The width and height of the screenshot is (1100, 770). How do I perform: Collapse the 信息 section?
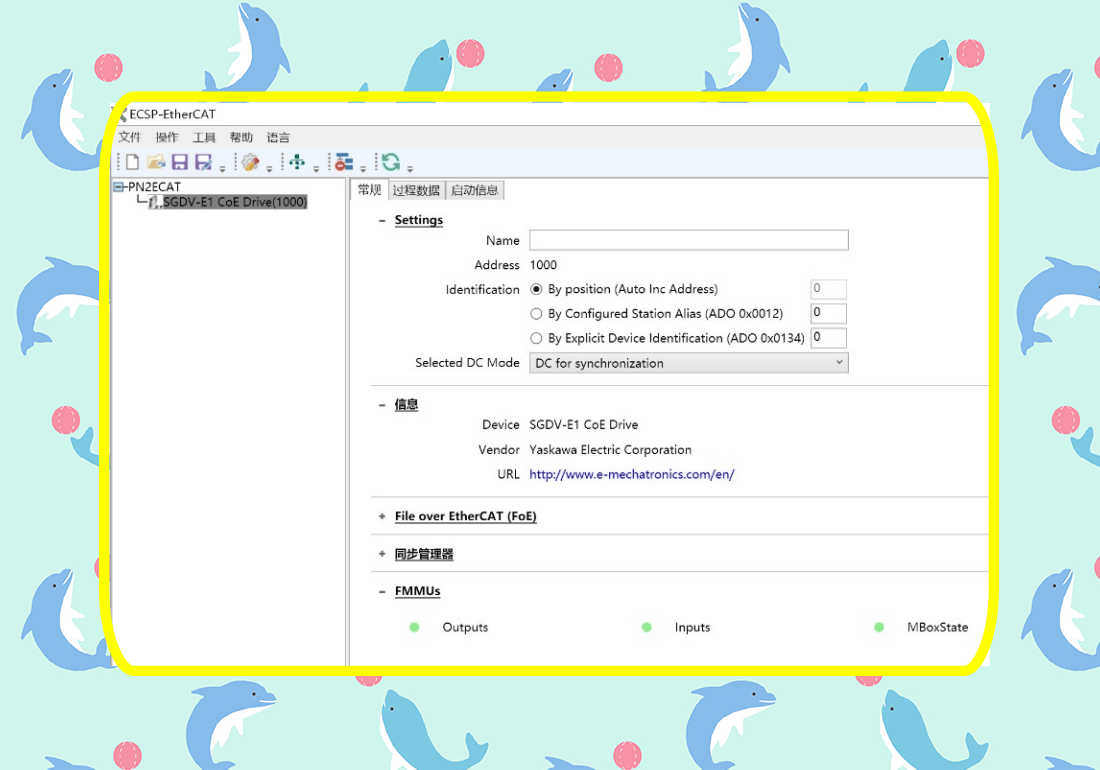382,405
